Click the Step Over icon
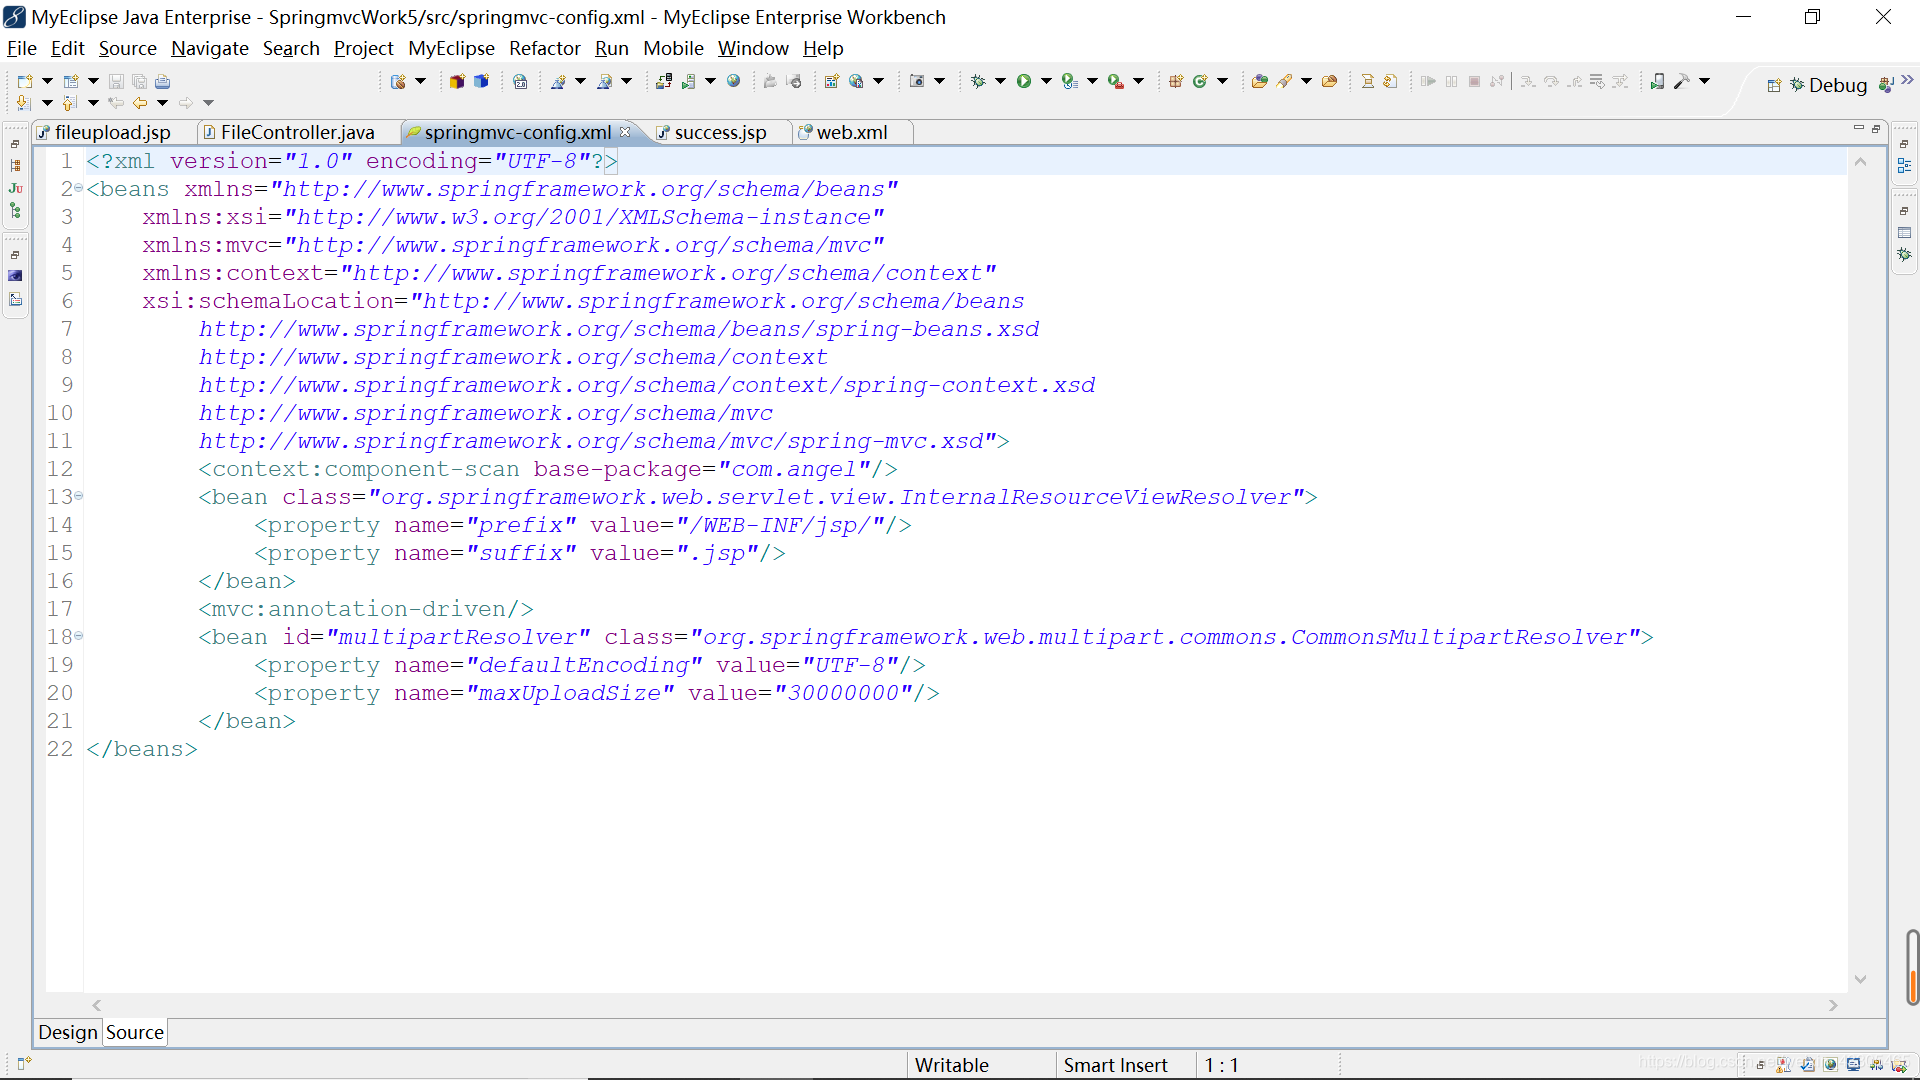Image resolution: width=1920 pixels, height=1080 pixels. (1551, 81)
